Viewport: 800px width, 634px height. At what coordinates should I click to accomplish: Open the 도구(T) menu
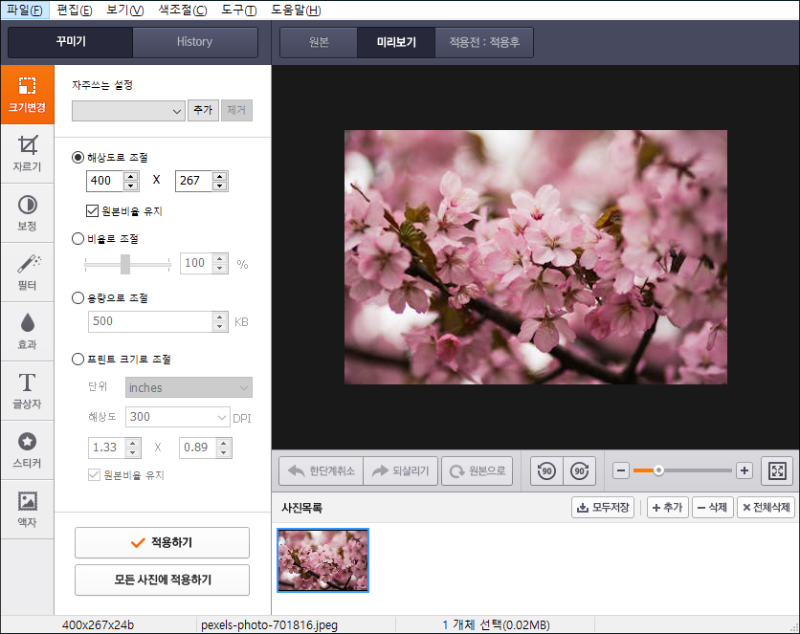239,10
